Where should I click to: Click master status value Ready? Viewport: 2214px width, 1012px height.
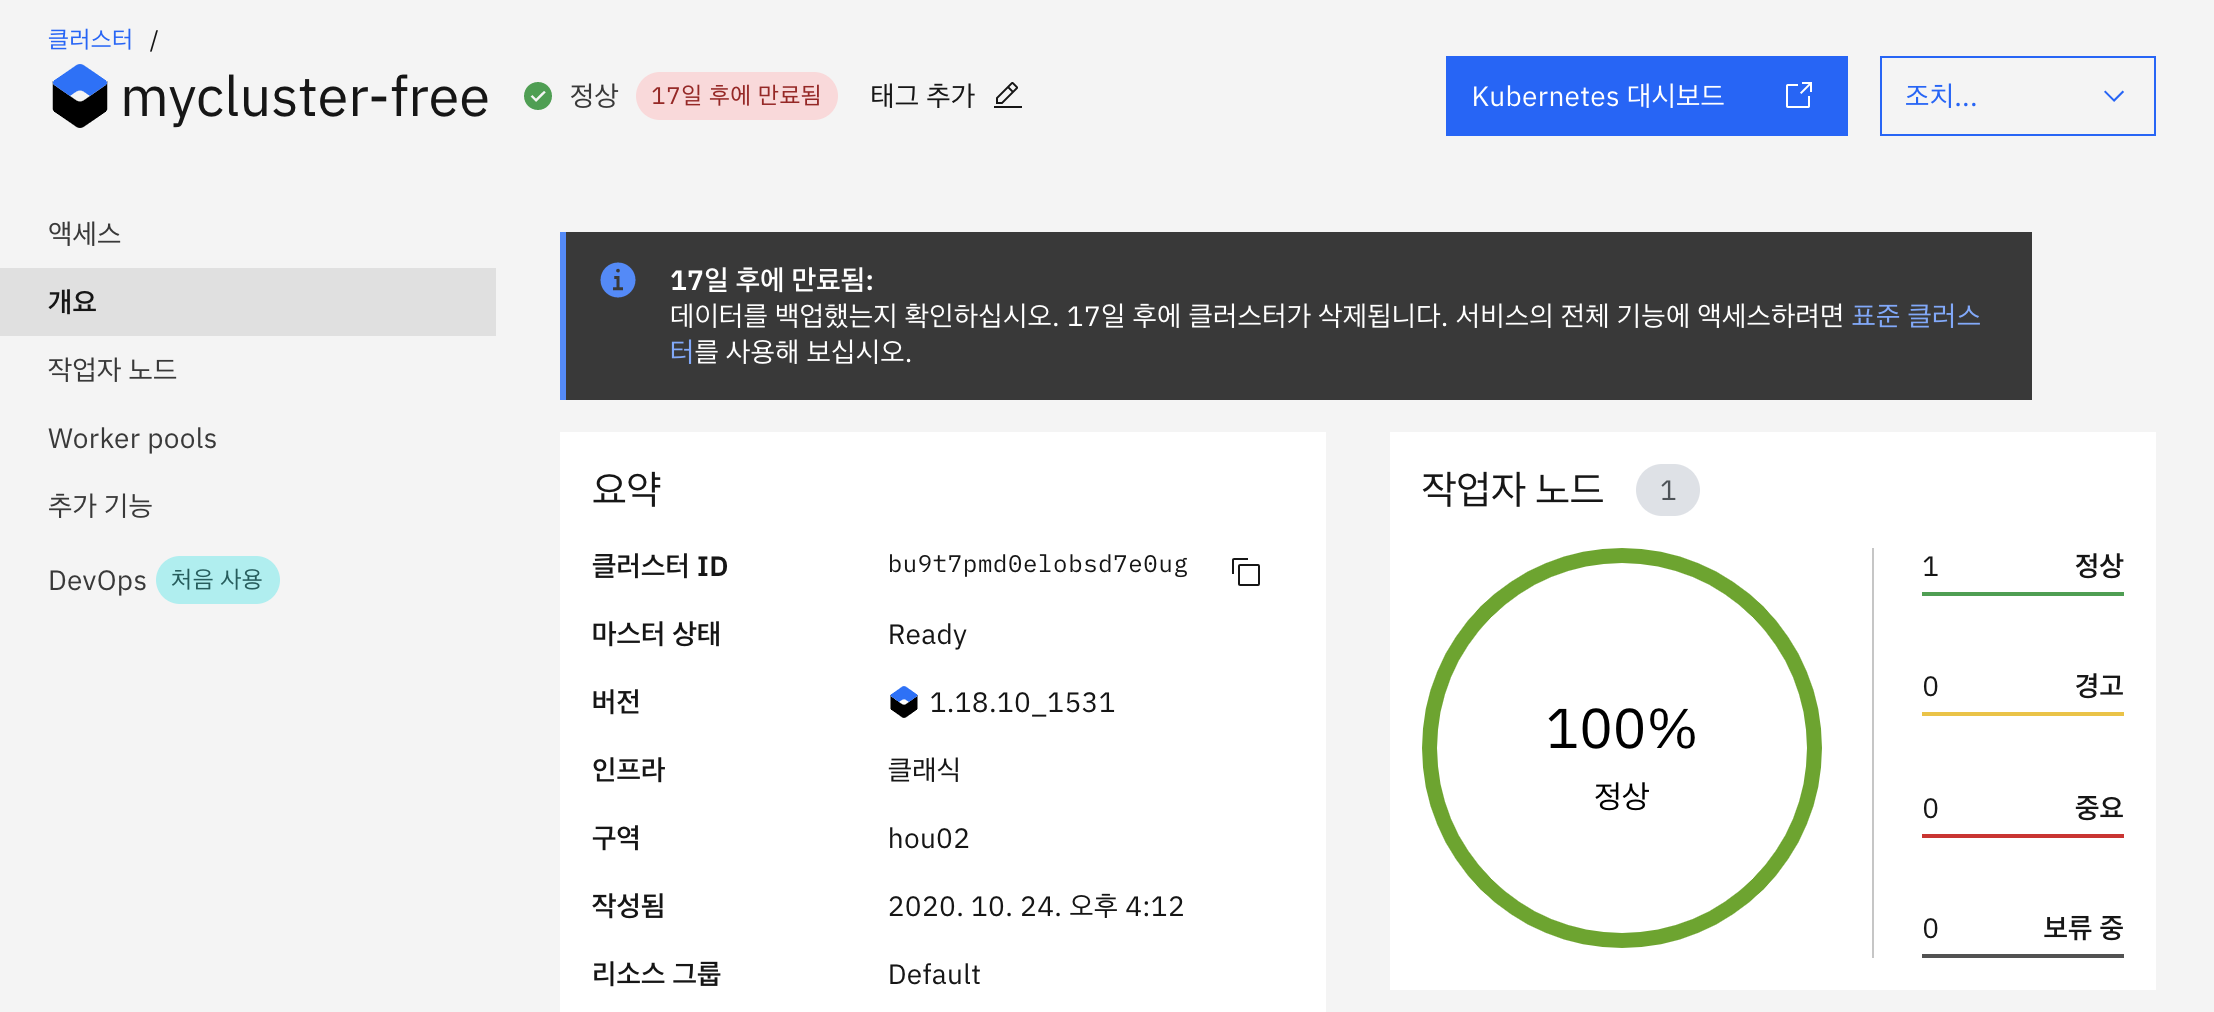927,635
